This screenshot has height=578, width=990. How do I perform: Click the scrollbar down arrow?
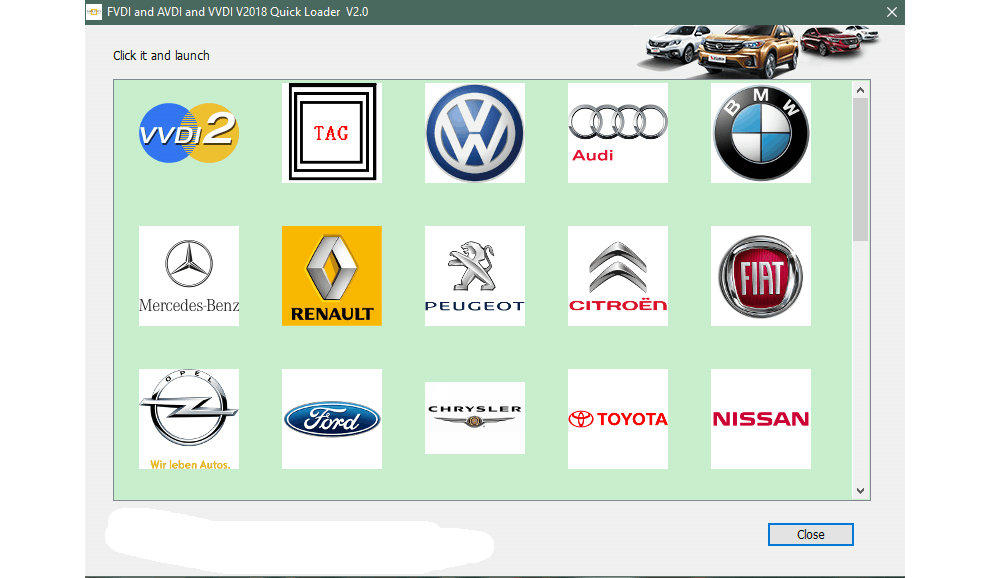click(861, 491)
